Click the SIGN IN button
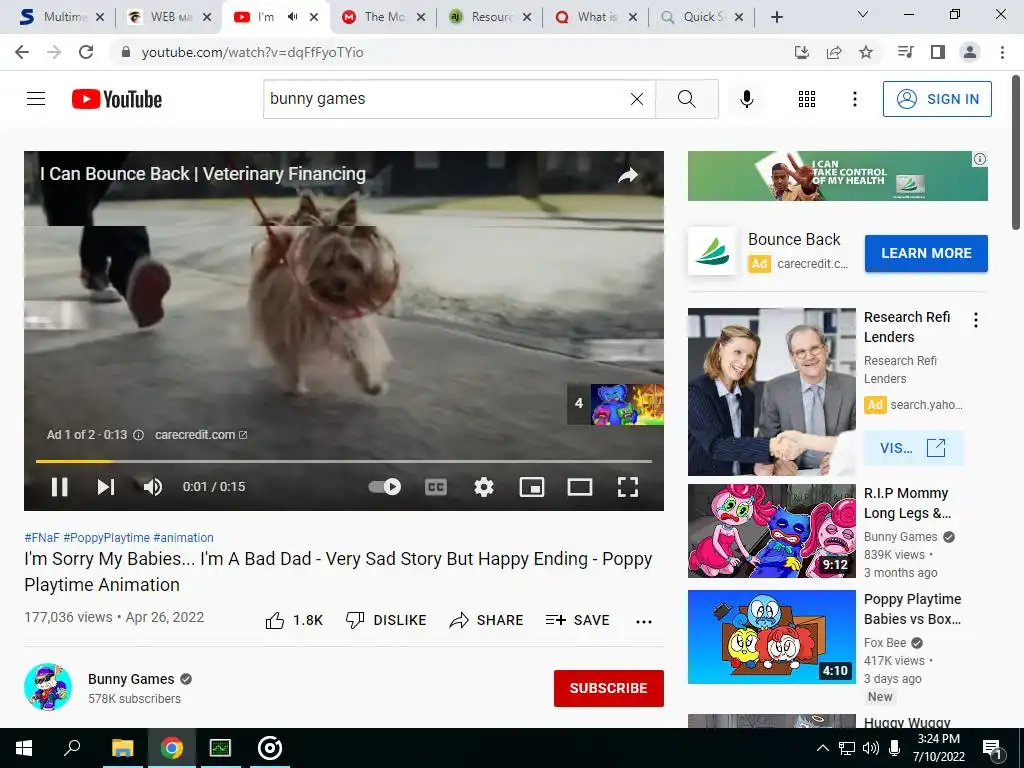Screen dimensions: 1024x768 [937, 99]
